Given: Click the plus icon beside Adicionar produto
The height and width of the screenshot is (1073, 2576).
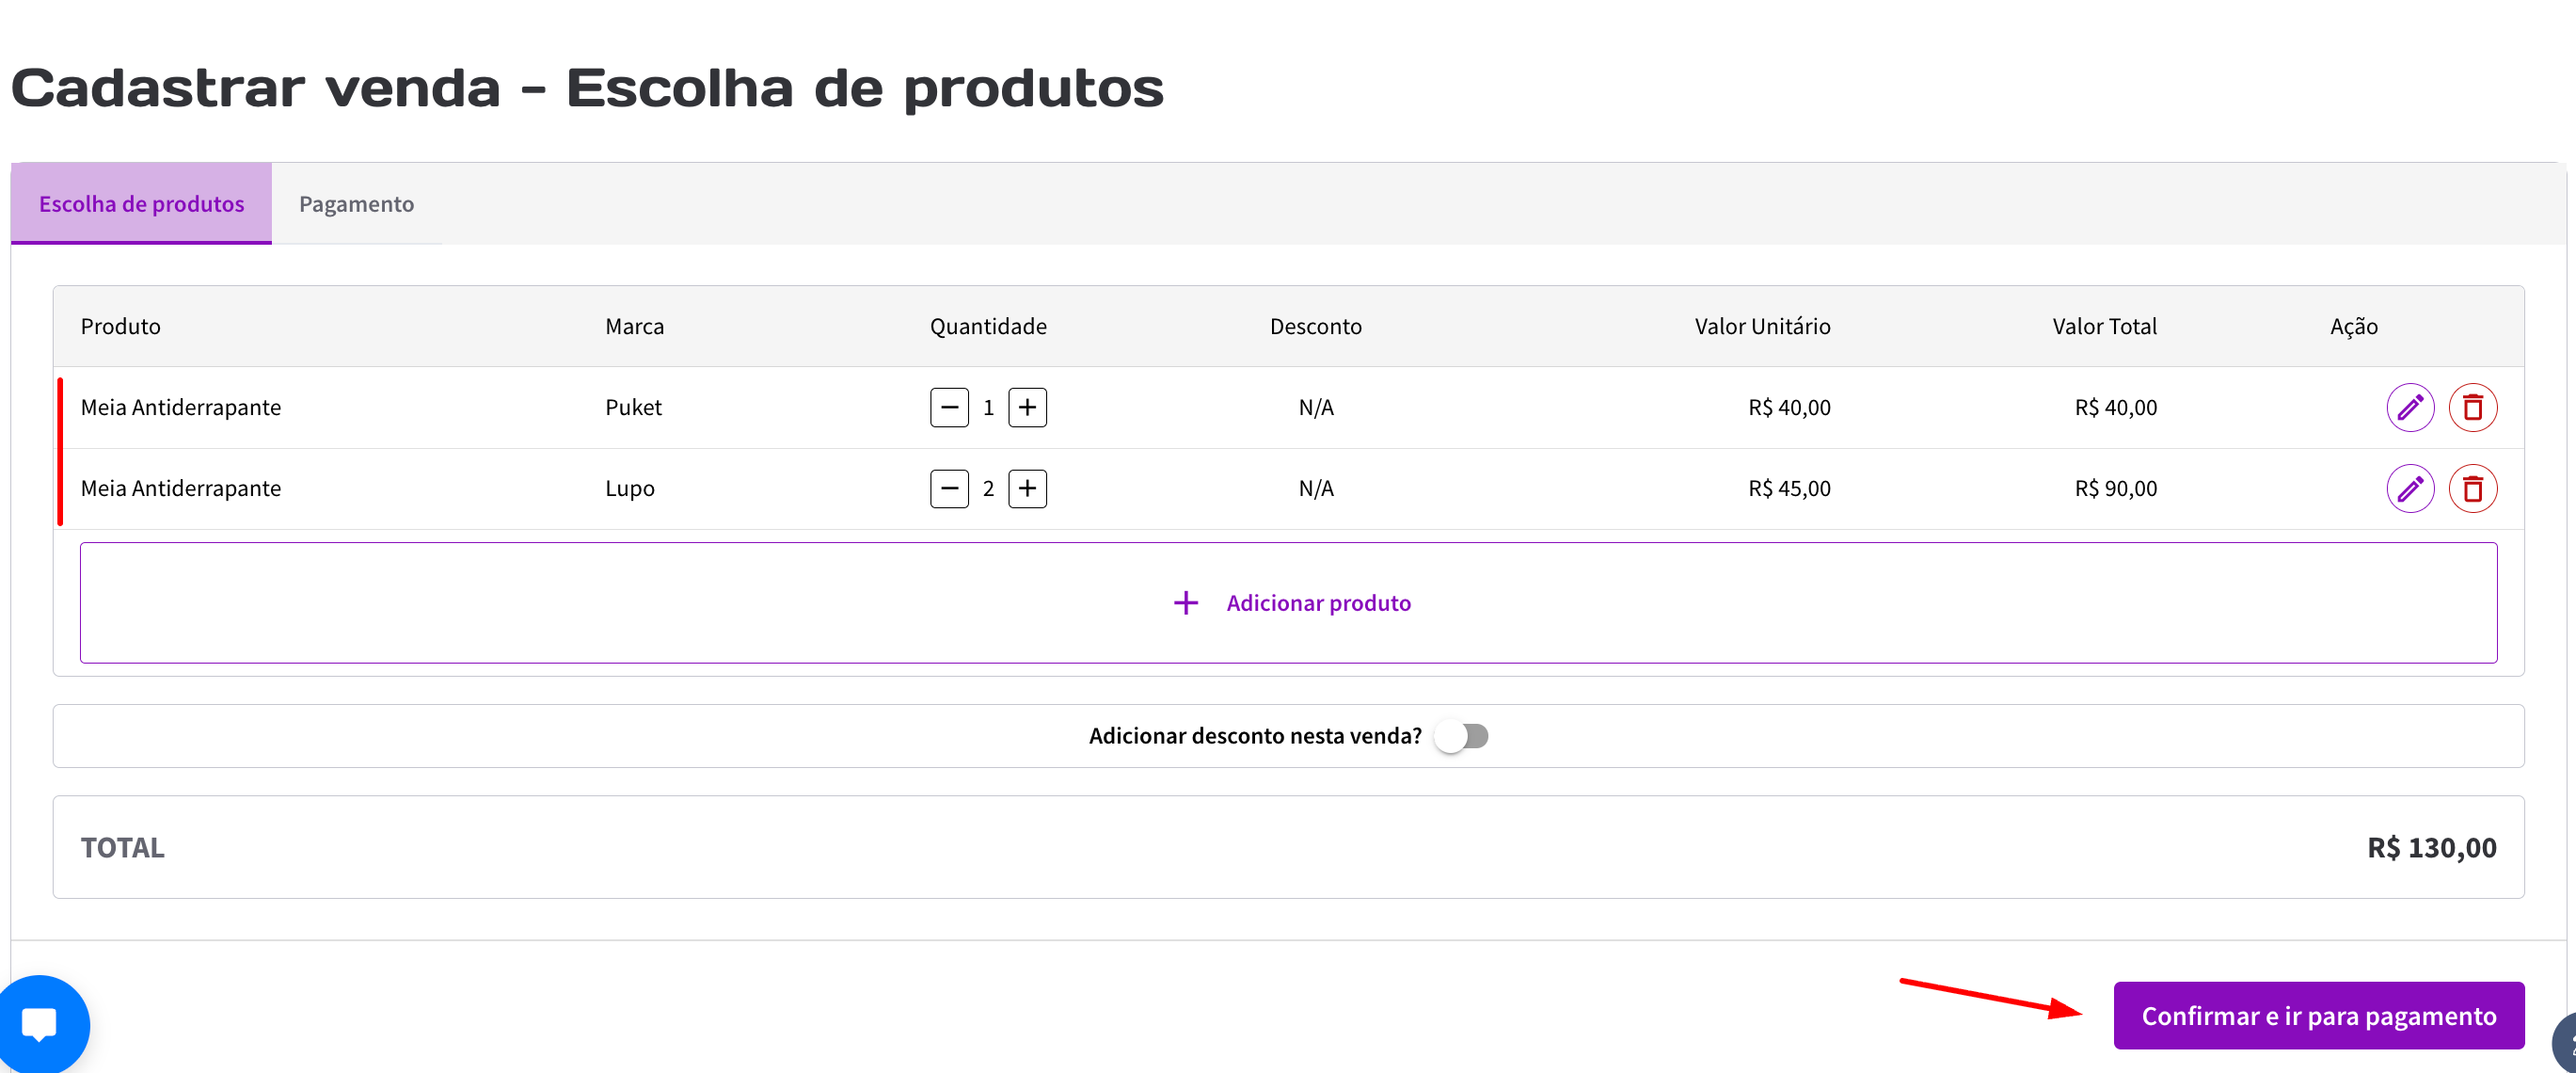Looking at the screenshot, I should [1185, 603].
